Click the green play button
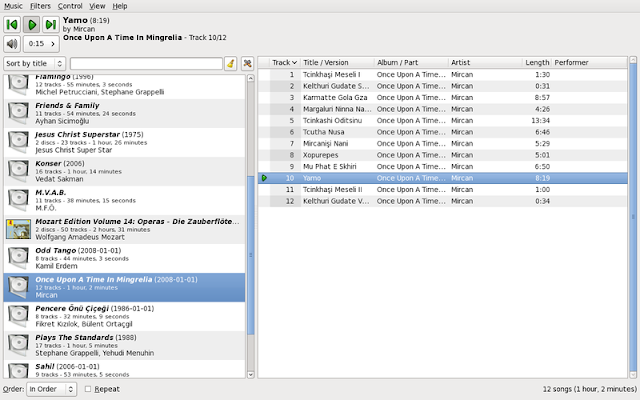The width and height of the screenshot is (640, 400). click(x=31, y=25)
